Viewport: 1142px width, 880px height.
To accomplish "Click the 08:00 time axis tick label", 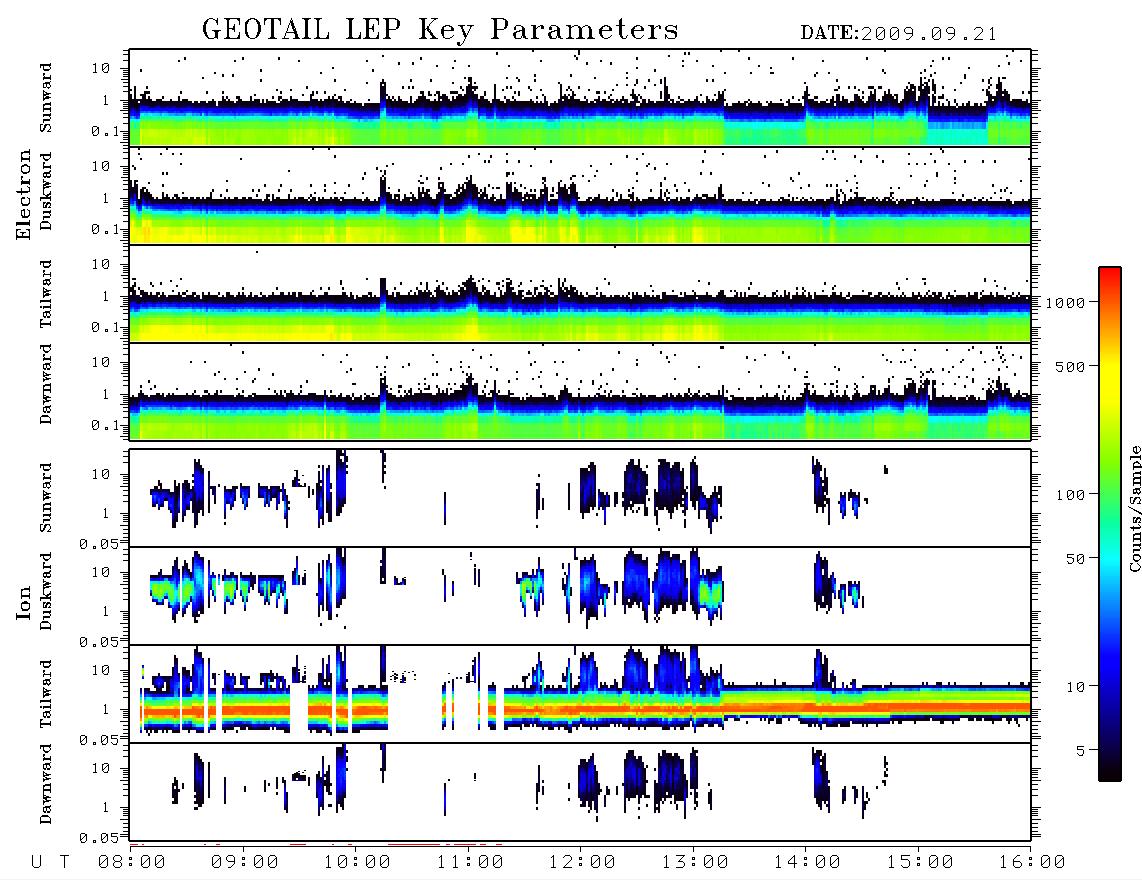I will pyautogui.click(x=132, y=862).
